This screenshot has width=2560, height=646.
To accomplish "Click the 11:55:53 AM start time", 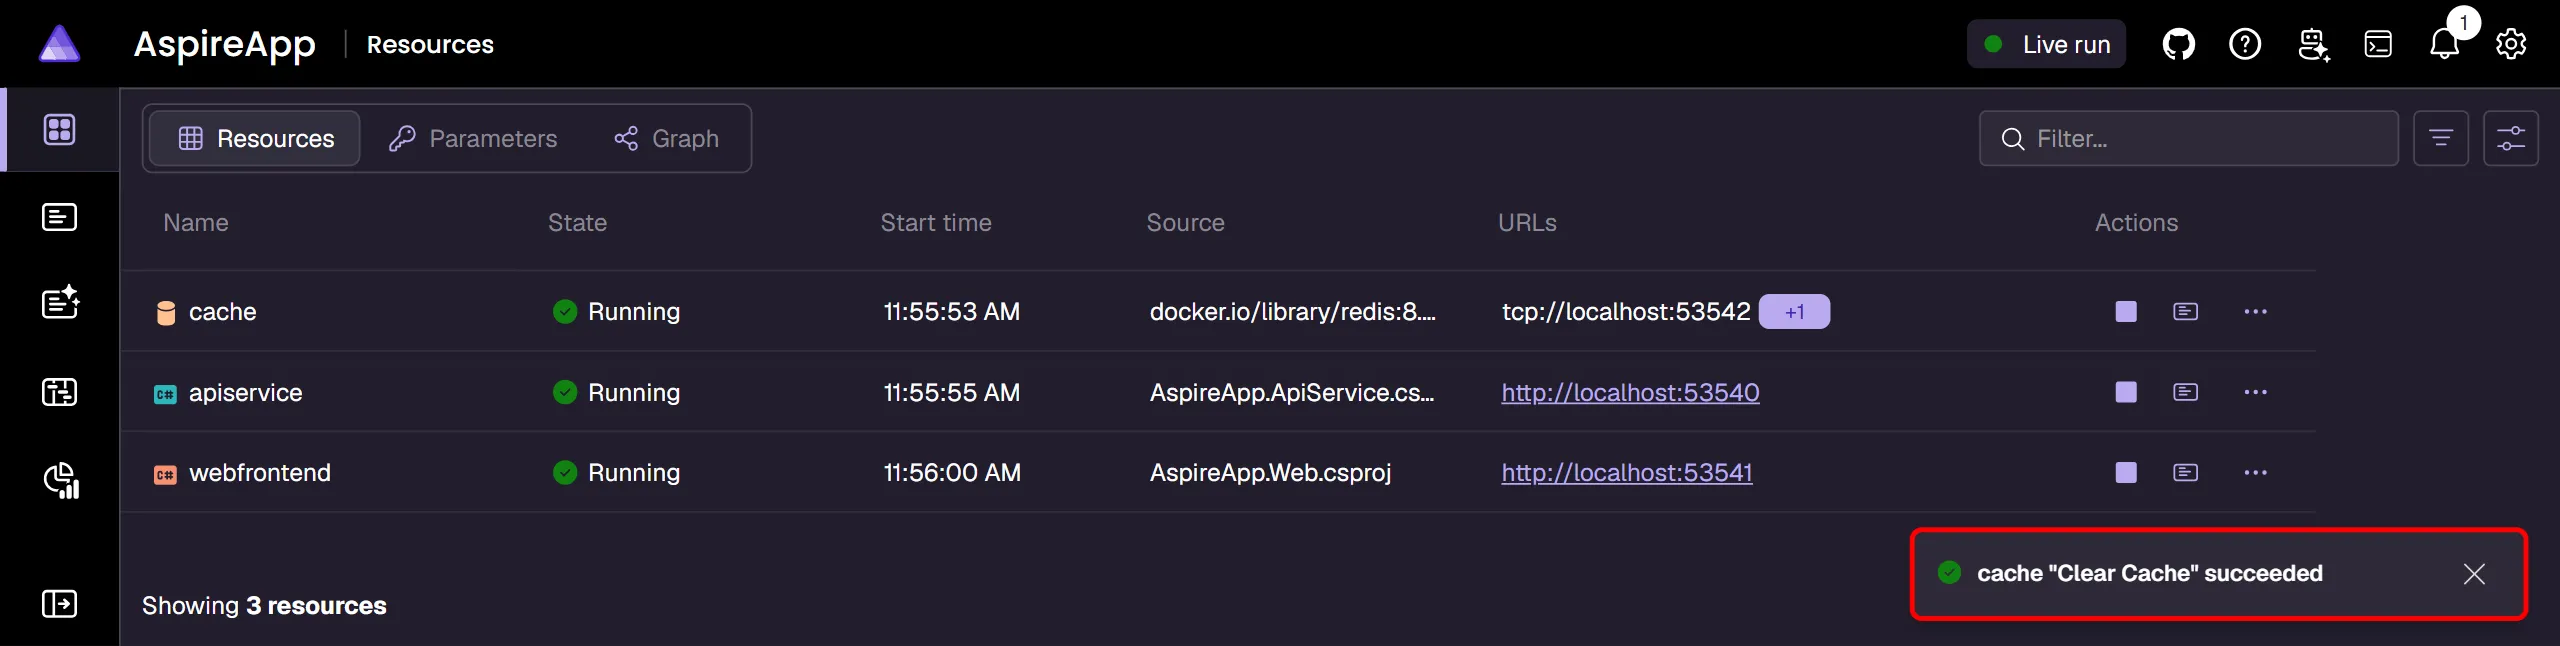I will click(951, 312).
